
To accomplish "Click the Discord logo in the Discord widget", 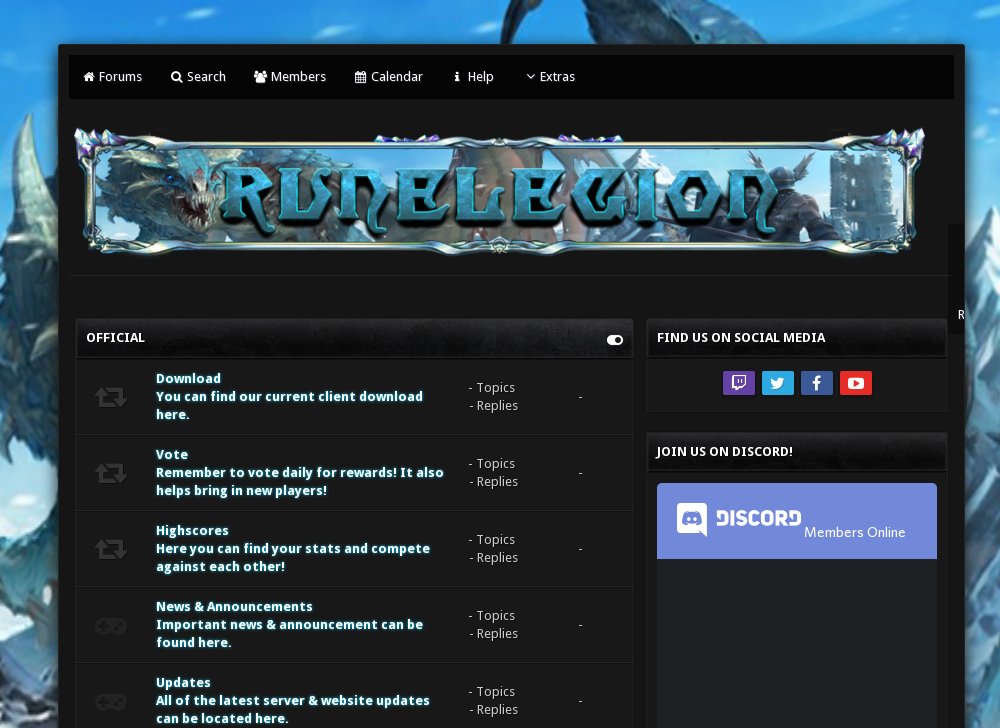I will pos(691,519).
